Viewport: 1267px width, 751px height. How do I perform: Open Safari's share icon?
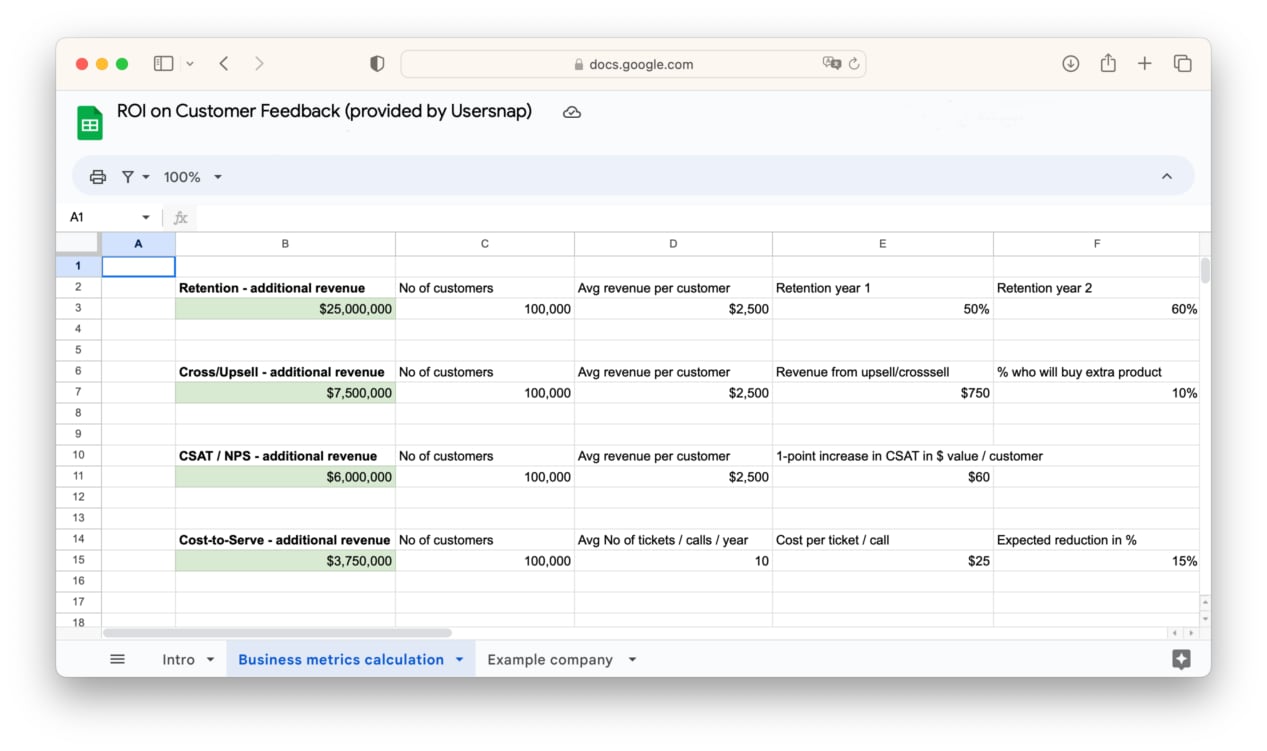[1107, 63]
